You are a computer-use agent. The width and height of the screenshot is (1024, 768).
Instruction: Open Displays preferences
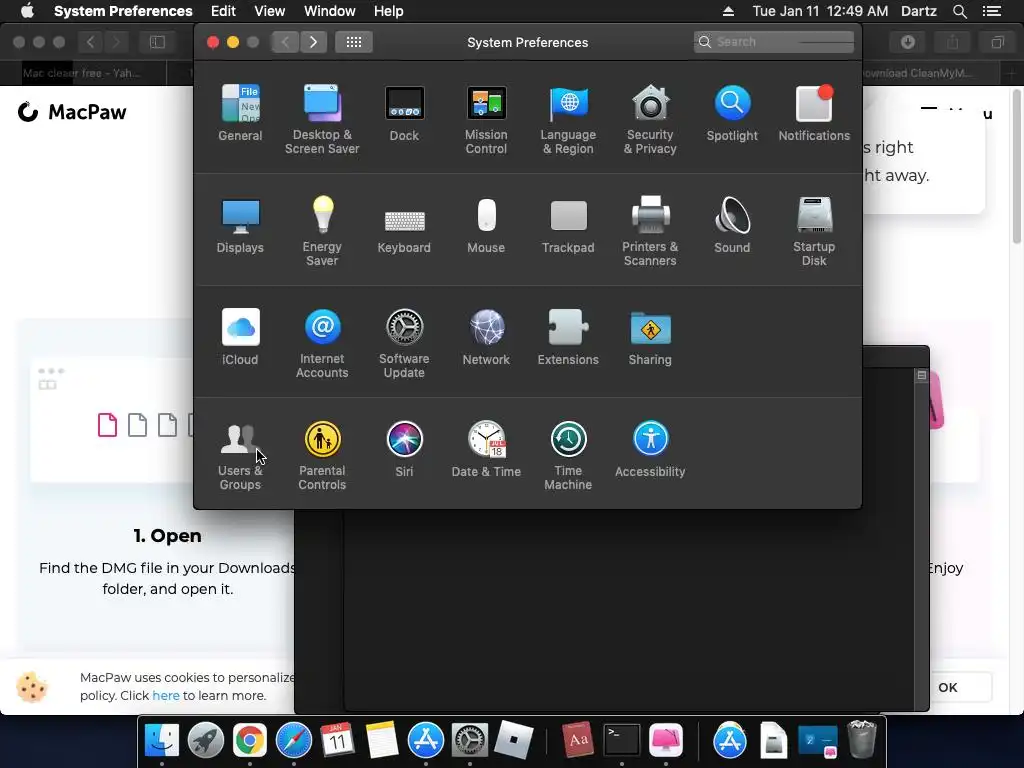click(240, 225)
